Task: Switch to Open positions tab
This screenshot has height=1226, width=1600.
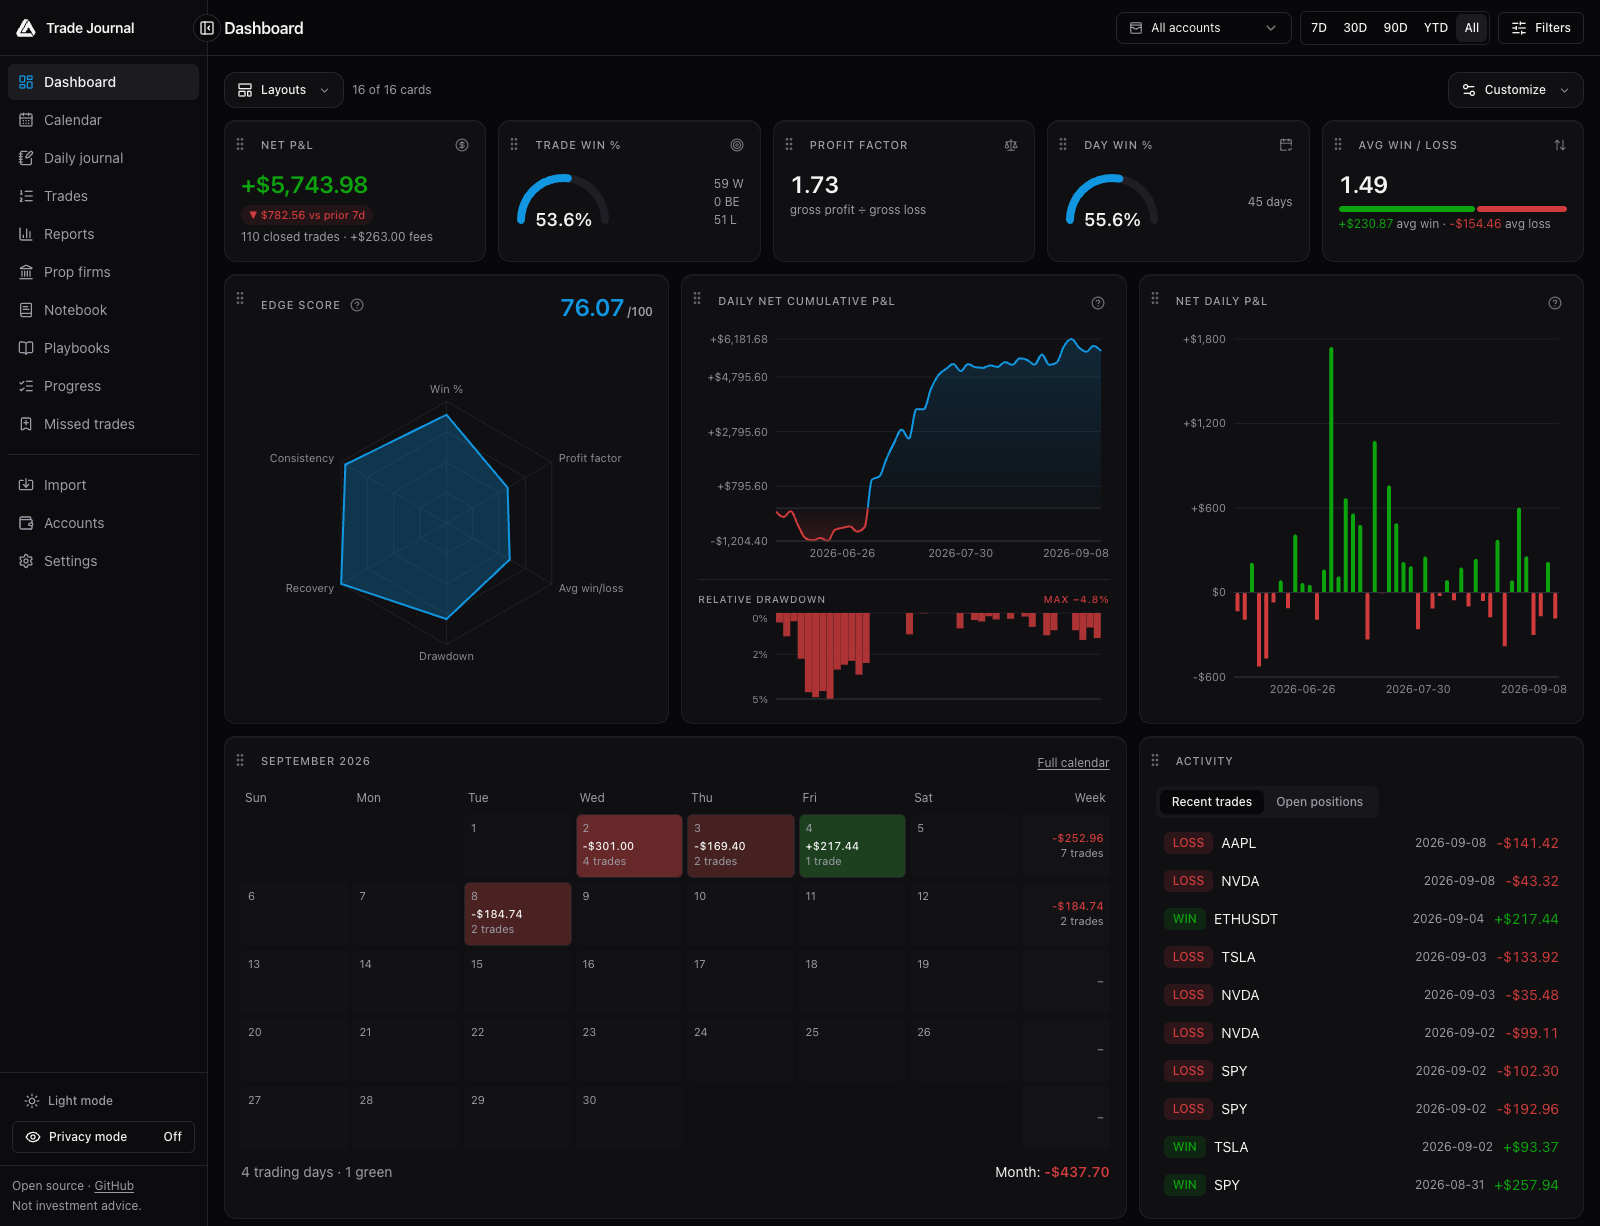Action: click(1319, 802)
